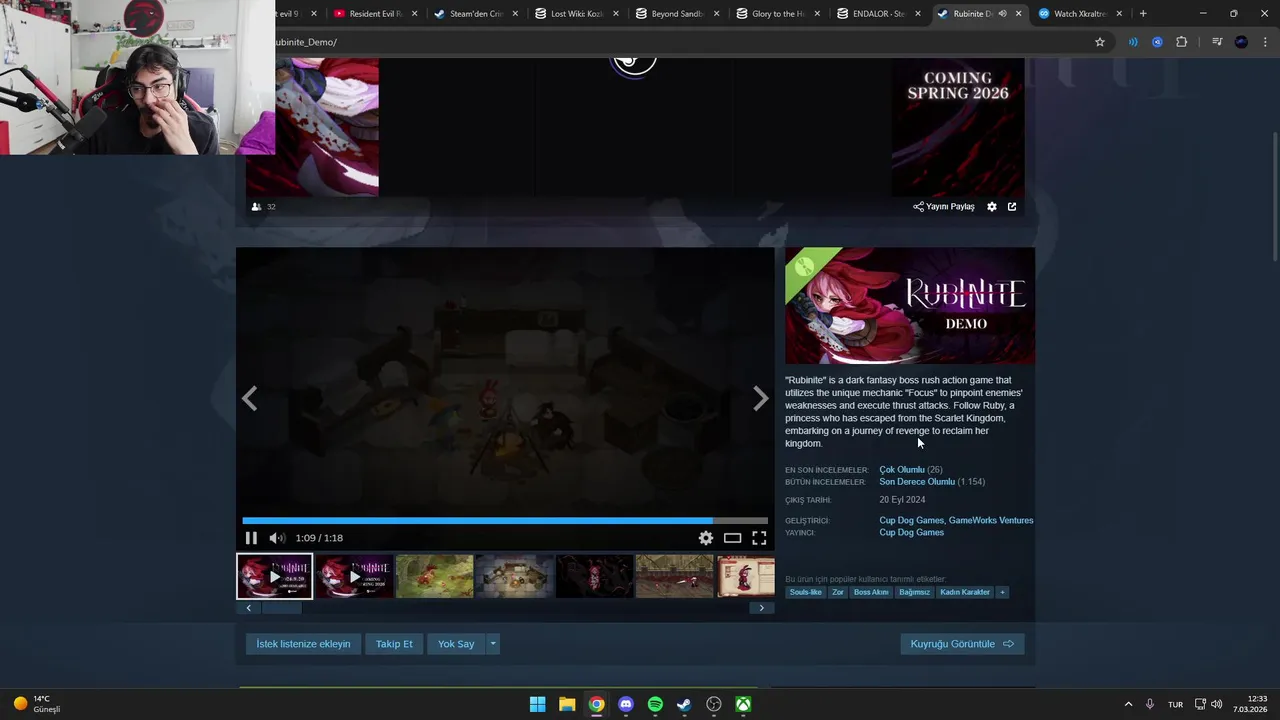Add game with İstek listenize ekleyin
The height and width of the screenshot is (720, 1280).
303,644
